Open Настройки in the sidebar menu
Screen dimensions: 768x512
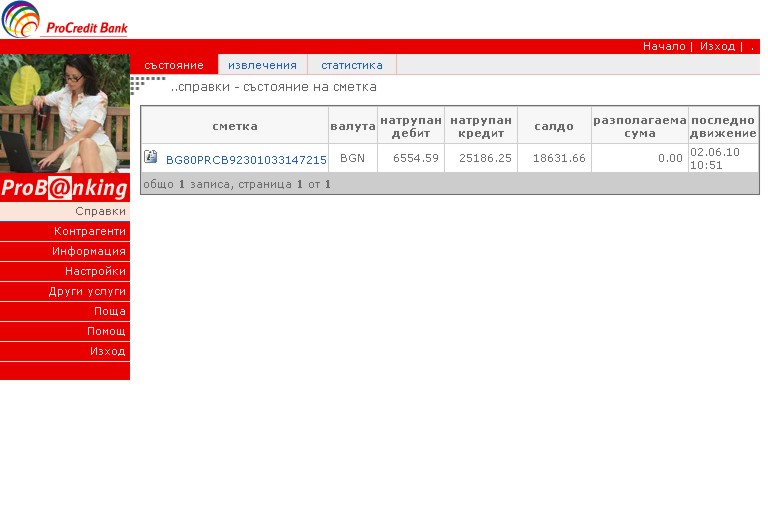coord(65,271)
